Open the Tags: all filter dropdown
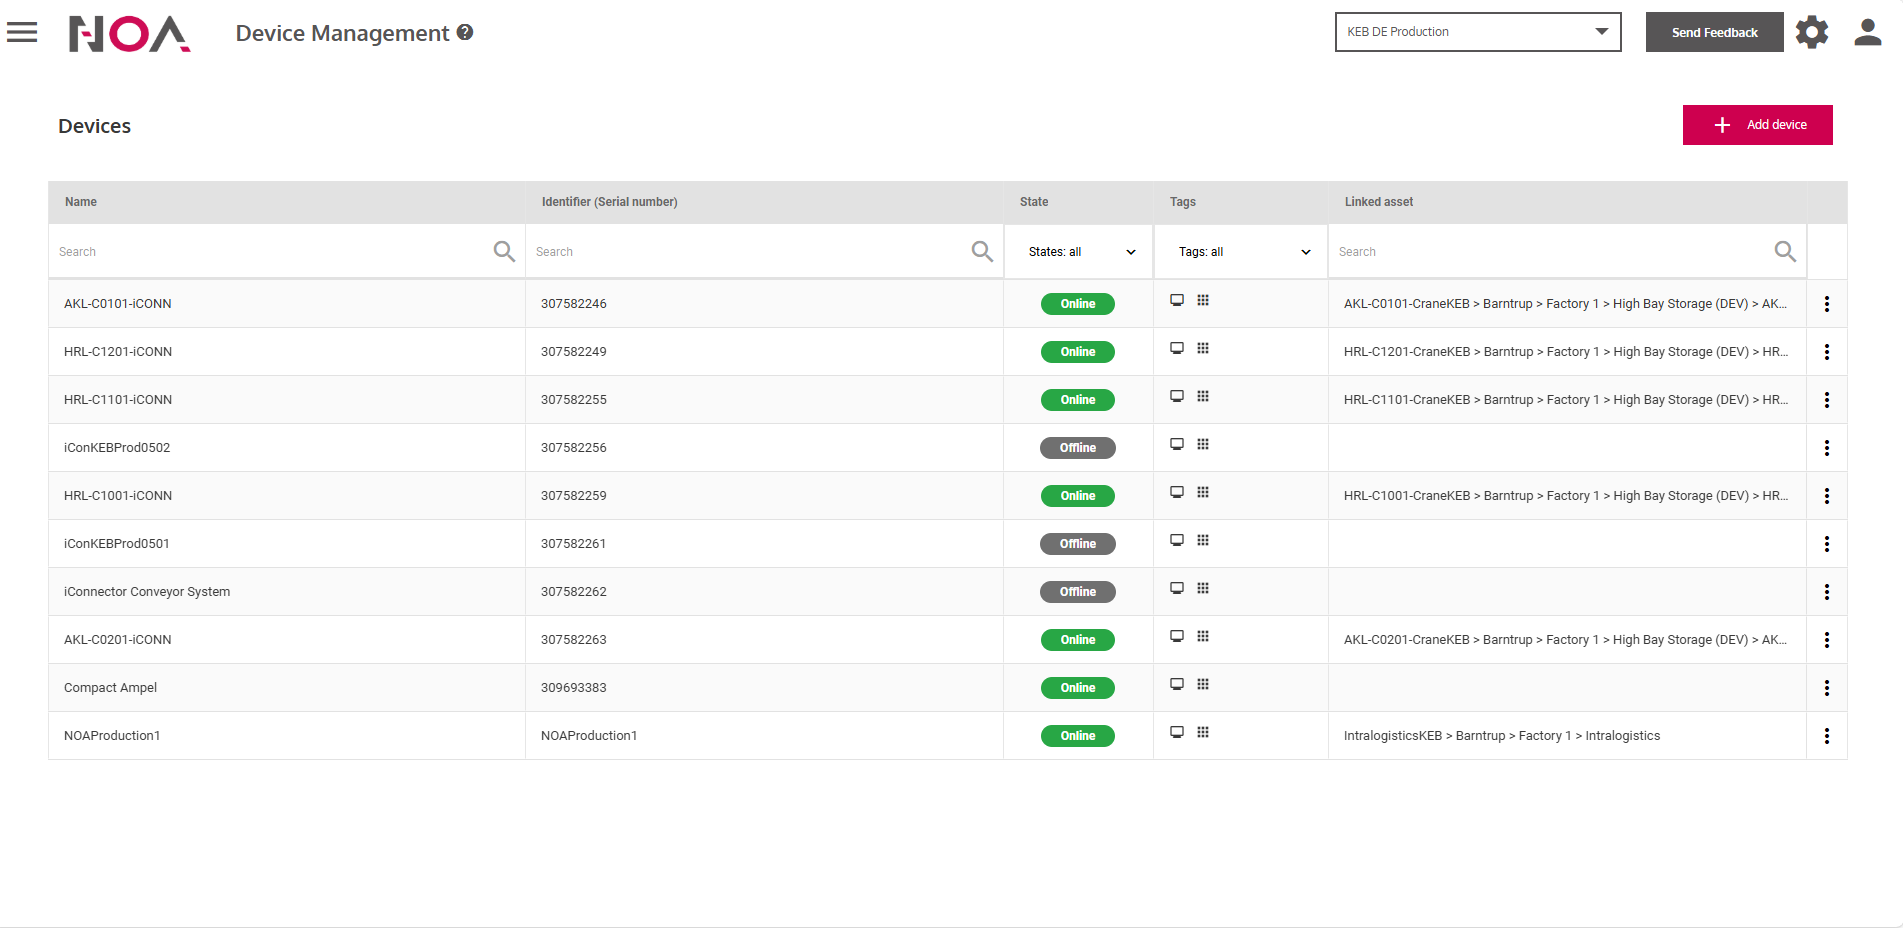 [1242, 252]
